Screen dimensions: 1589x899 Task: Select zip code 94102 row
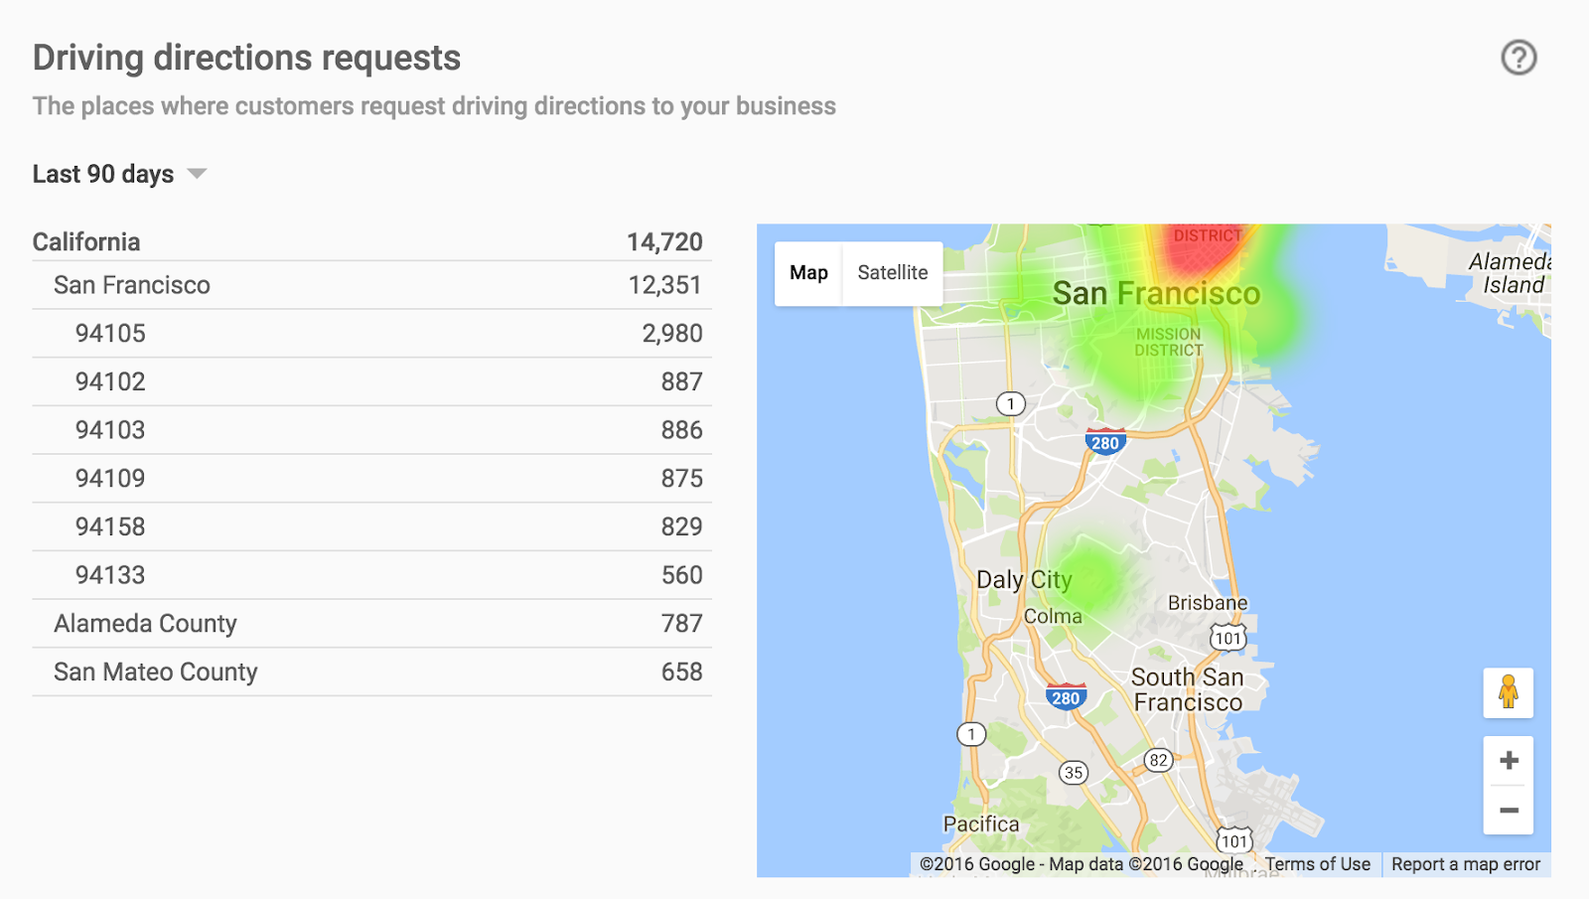(x=372, y=382)
